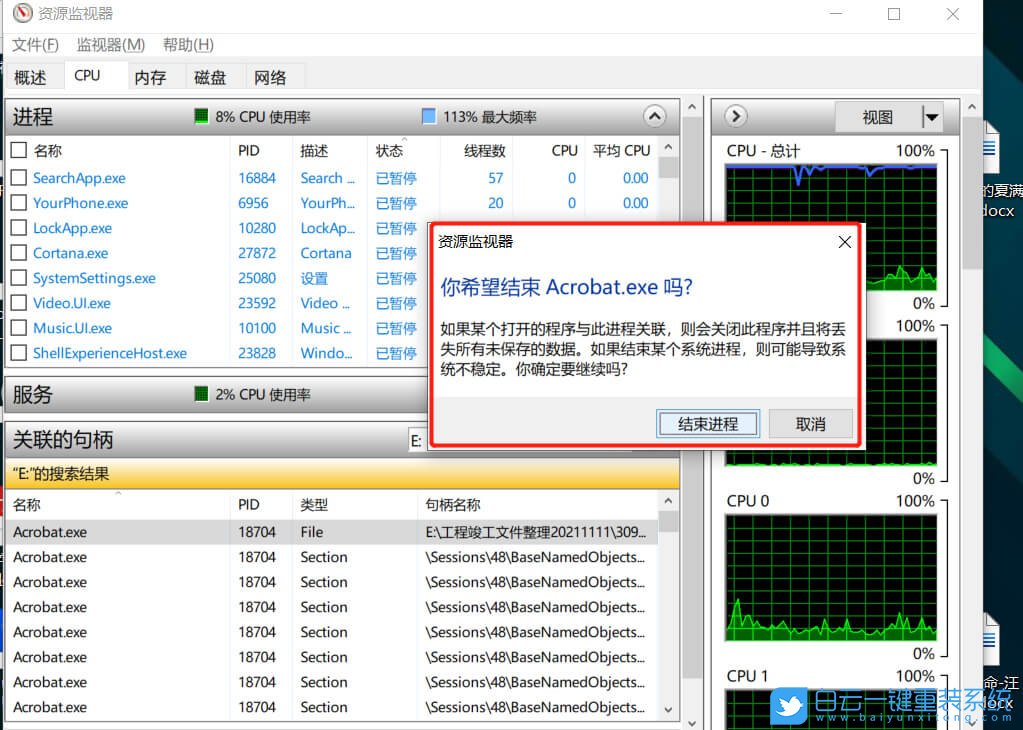Collapse the 进程 section with its chevron
Screen dimensions: 1023x730
[x=655, y=116]
